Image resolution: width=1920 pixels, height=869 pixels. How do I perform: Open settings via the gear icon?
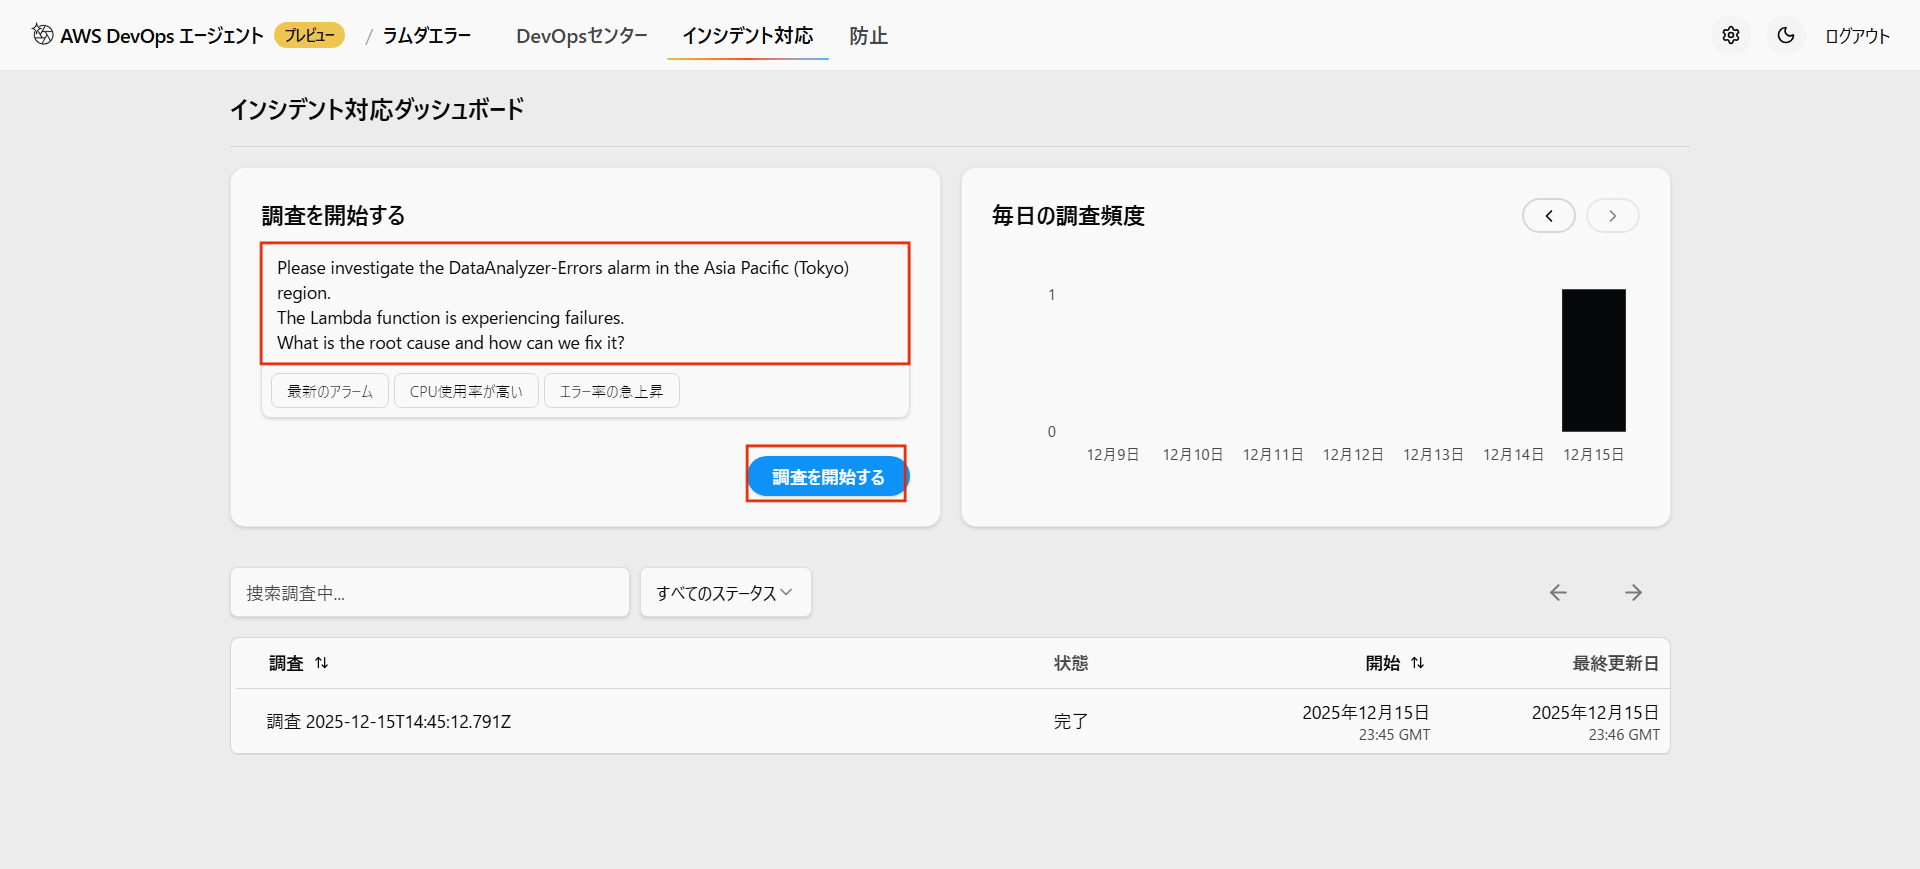(1731, 35)
